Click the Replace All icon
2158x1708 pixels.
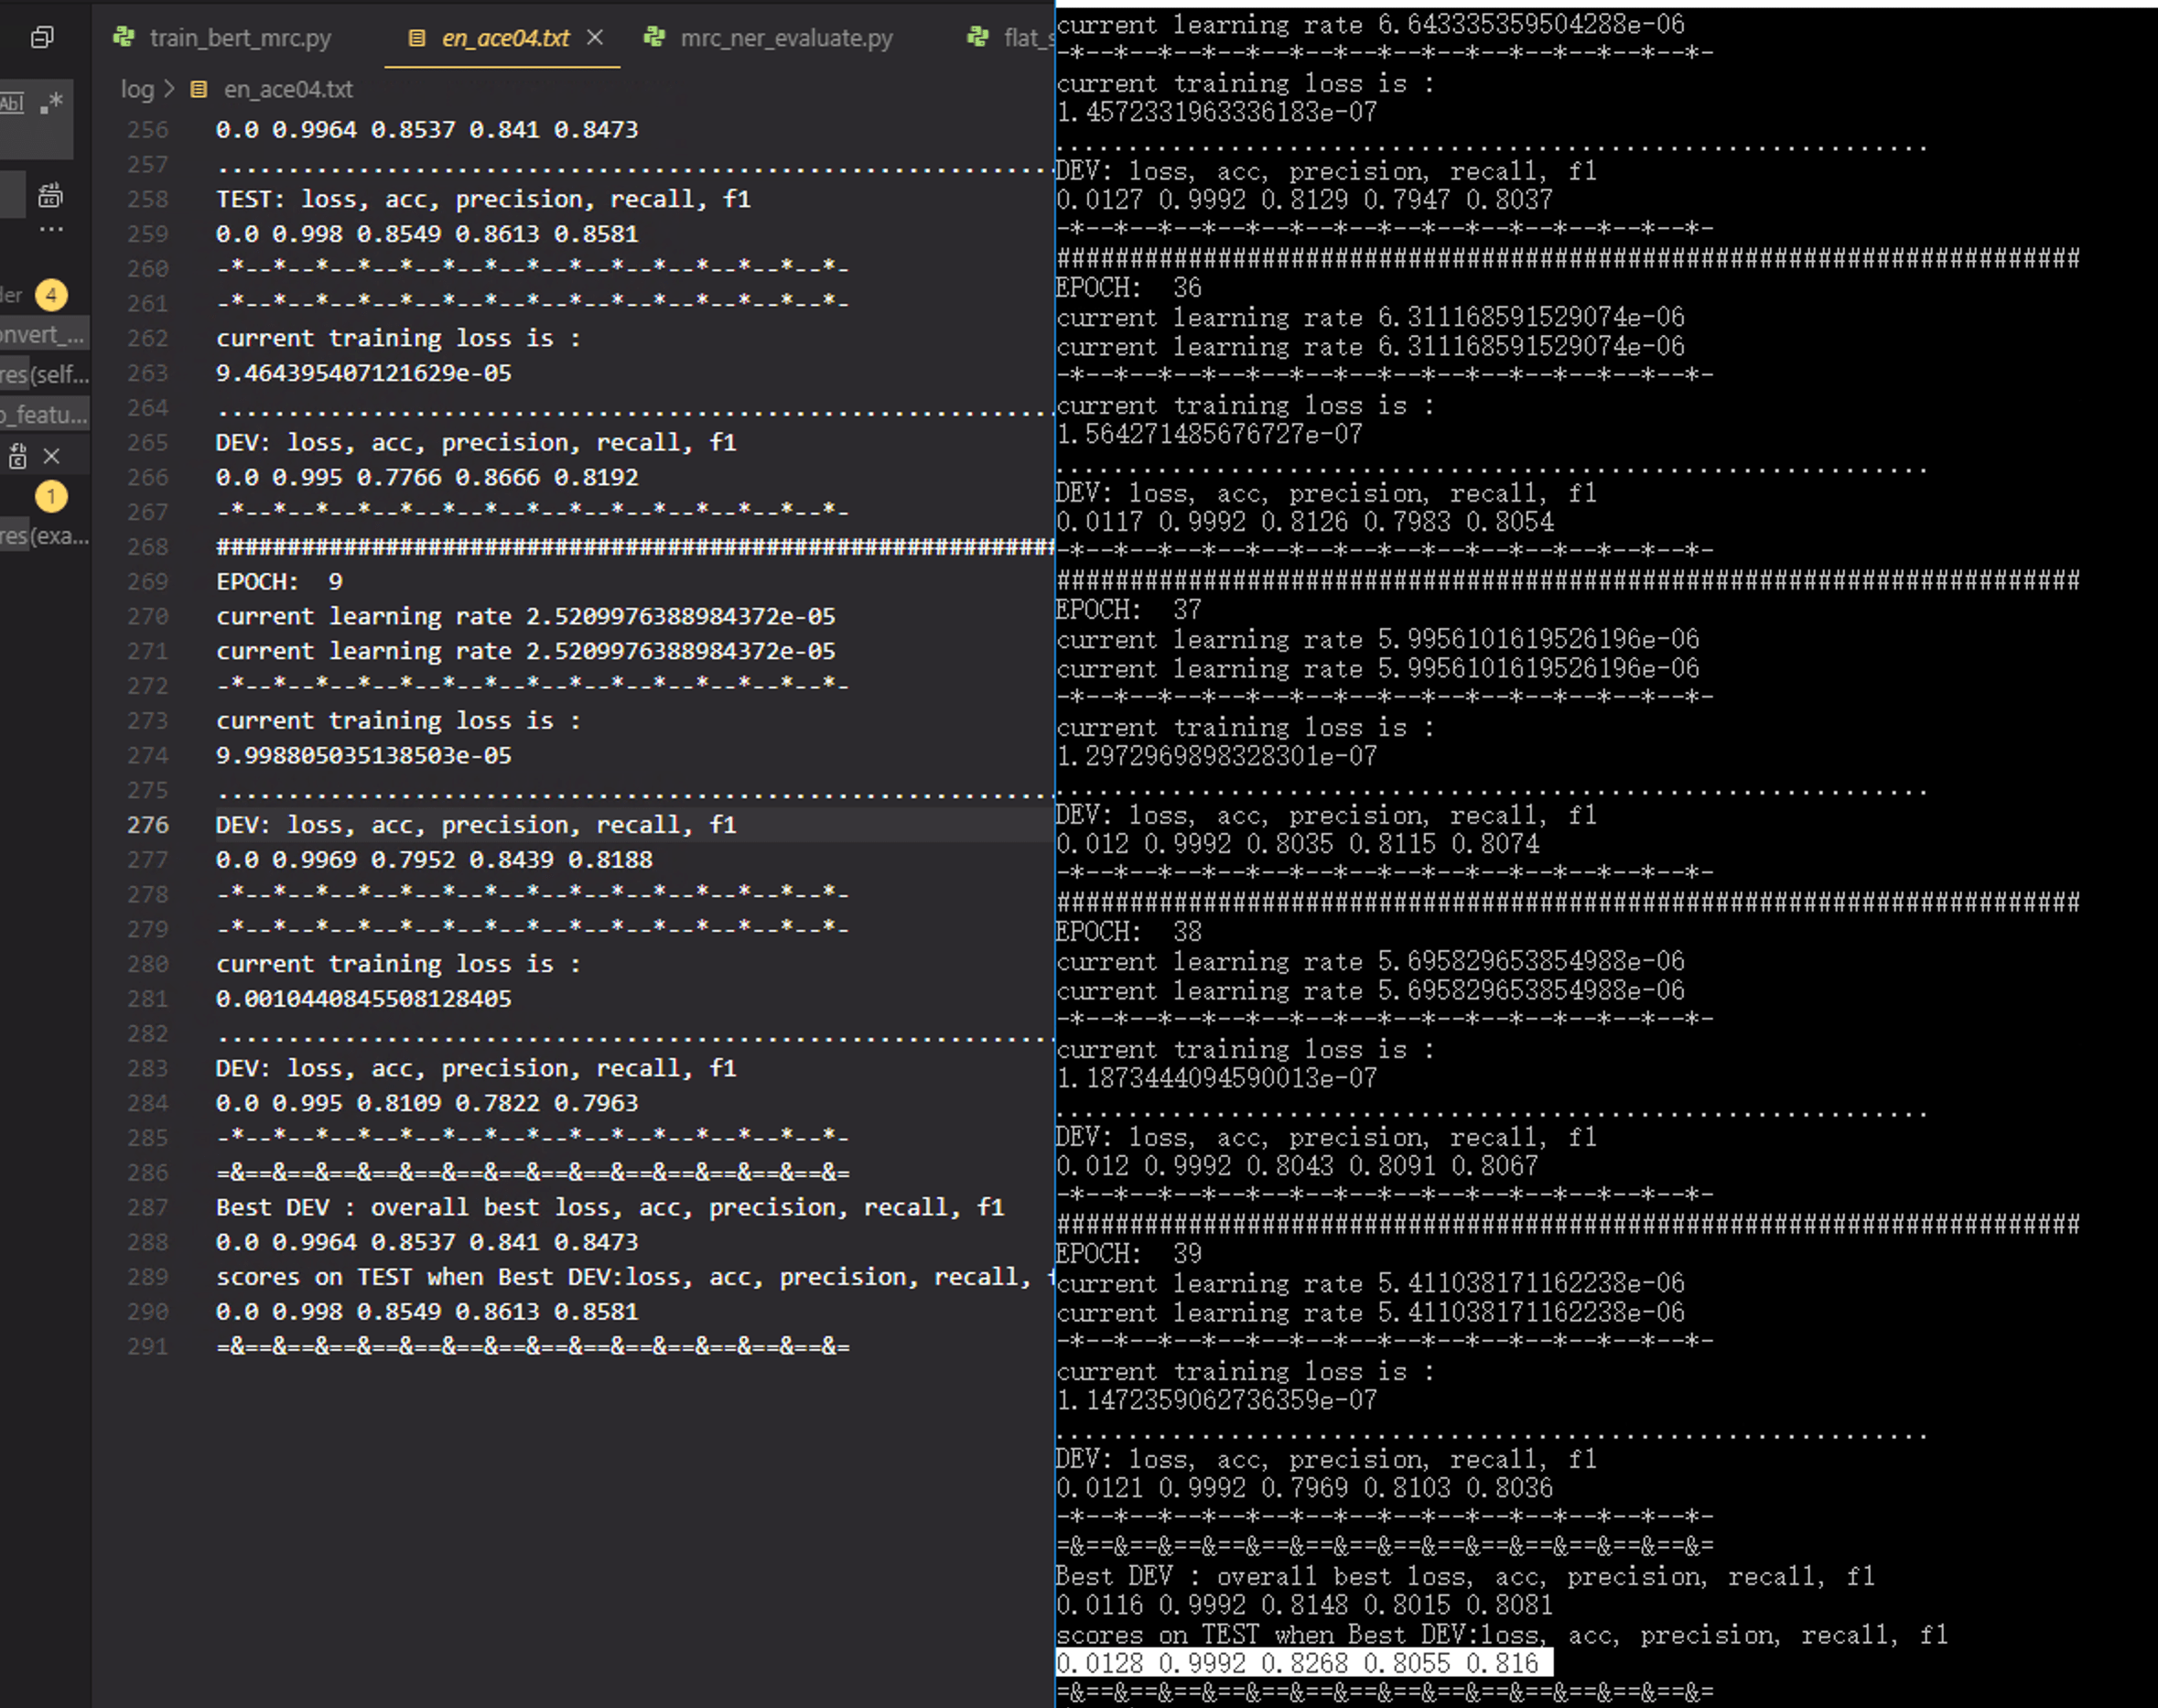[50, 196]
